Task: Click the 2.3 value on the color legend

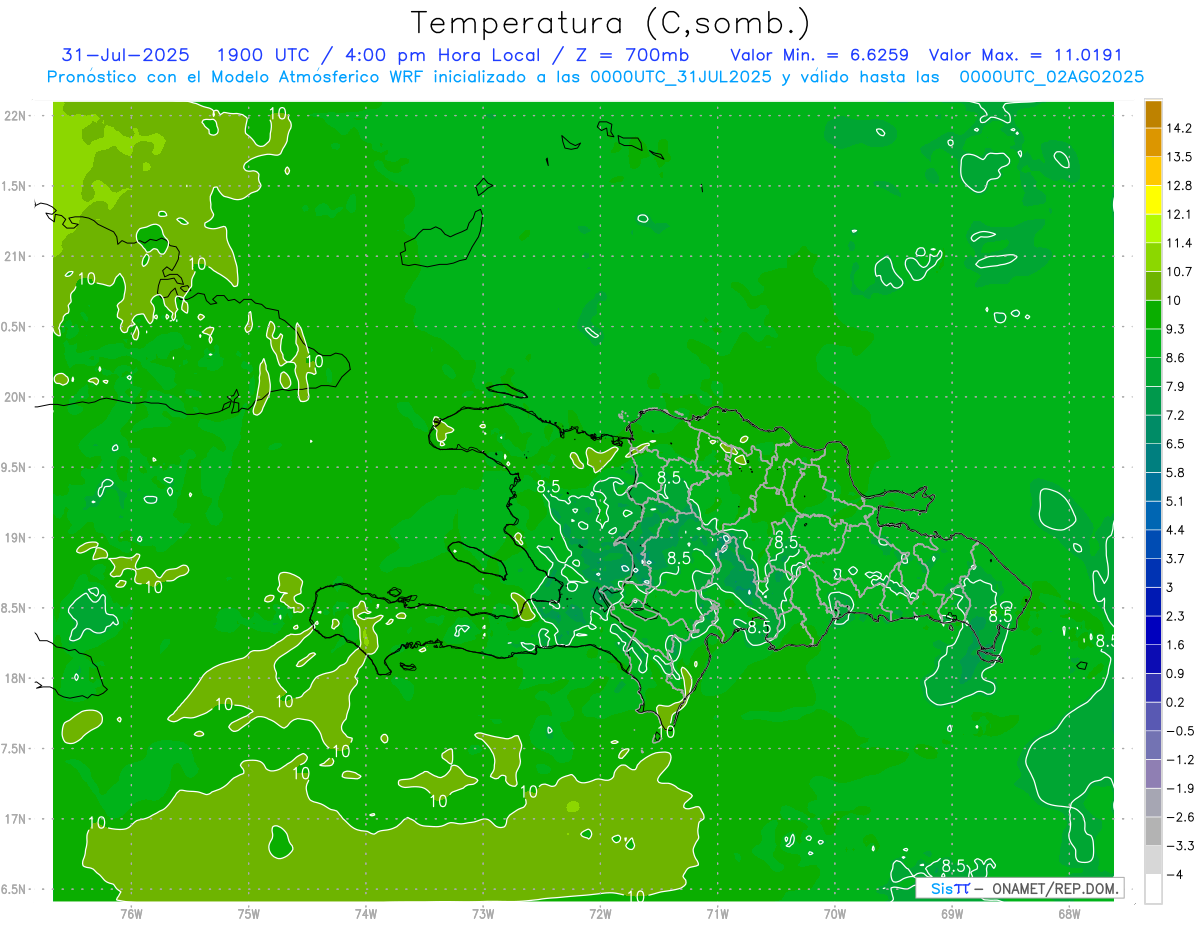Action: pyautogui.click(x=1175, y=616)
